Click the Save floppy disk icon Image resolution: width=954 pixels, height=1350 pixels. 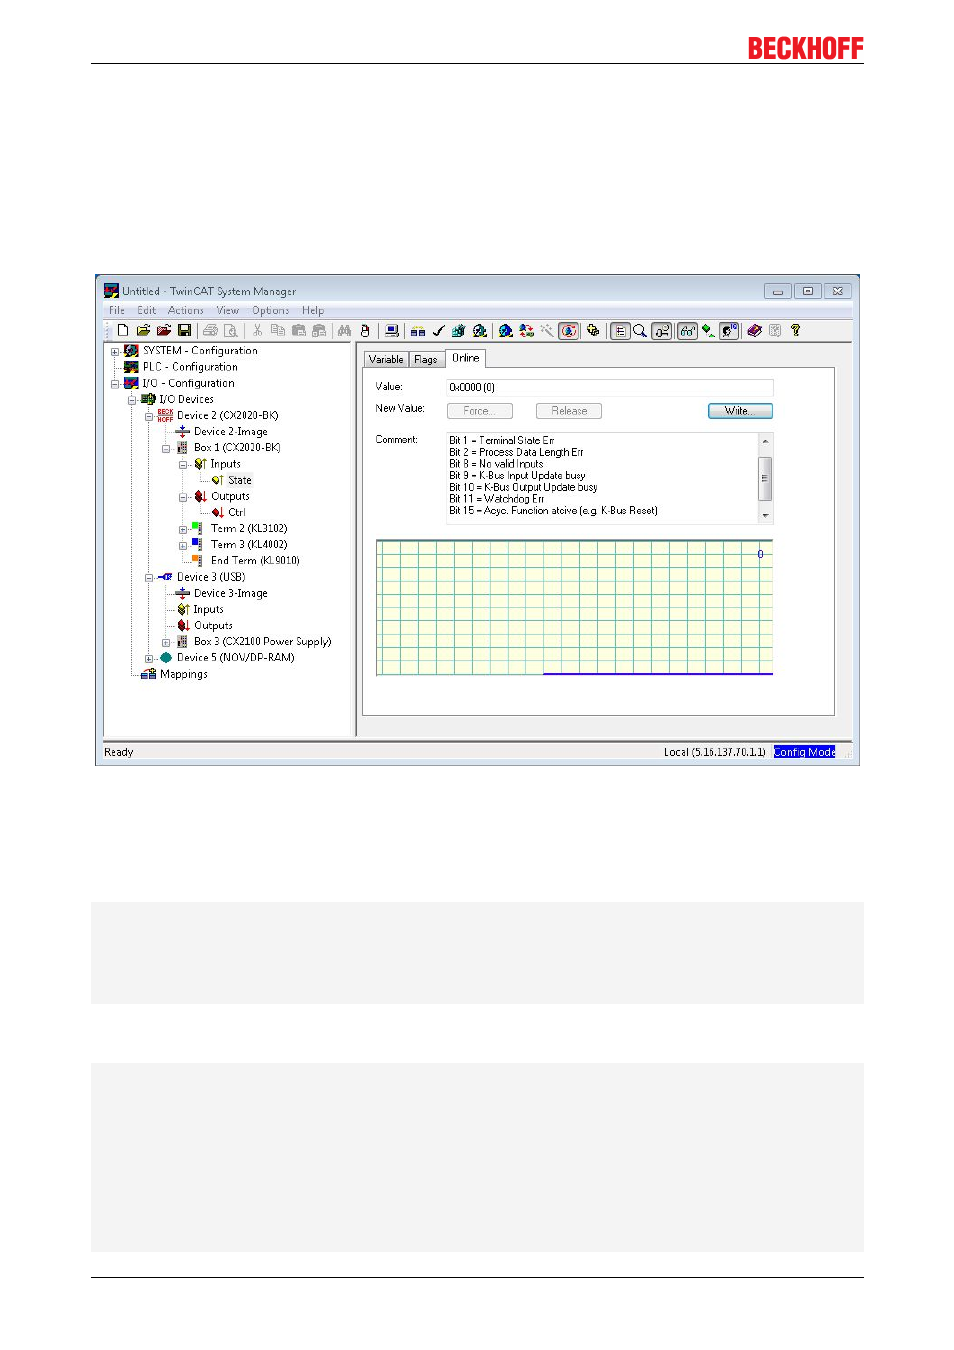pos(184,330)
